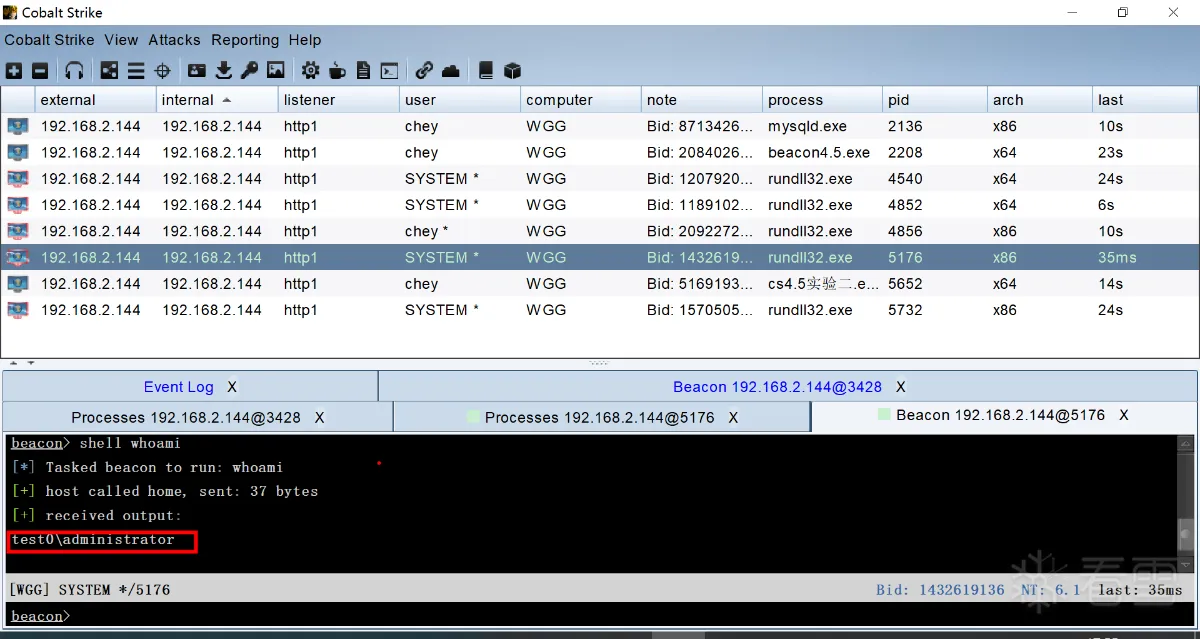1200x639 pixels.
Task: Click the terminal Scripted Web Delivery icon
Action: tap(390, 71)
